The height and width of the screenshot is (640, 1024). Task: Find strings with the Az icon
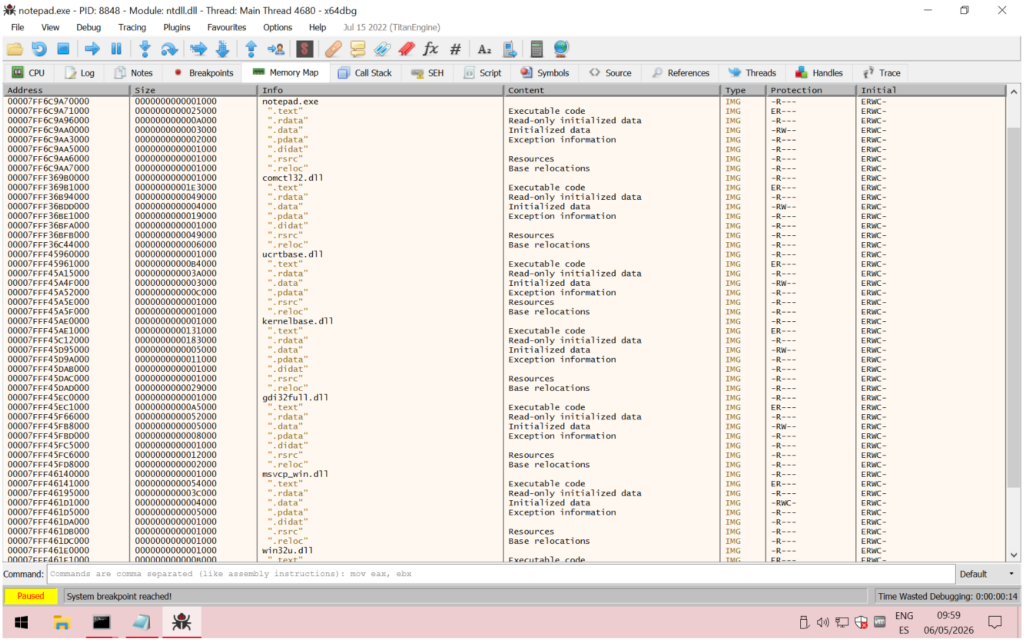484,49
